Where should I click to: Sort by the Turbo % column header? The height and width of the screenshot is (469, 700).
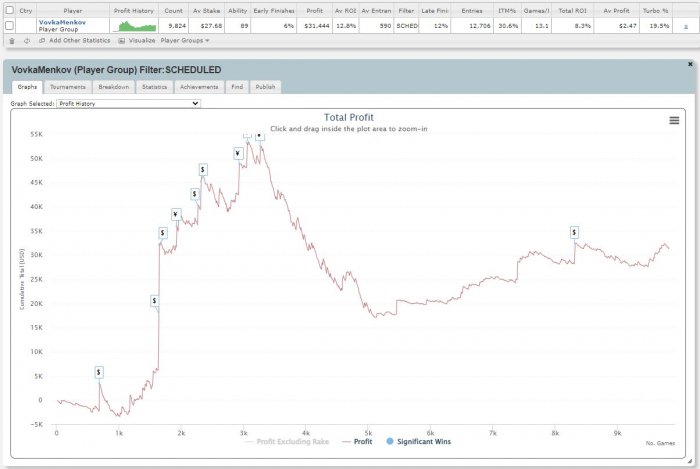(x=655, y=11)
